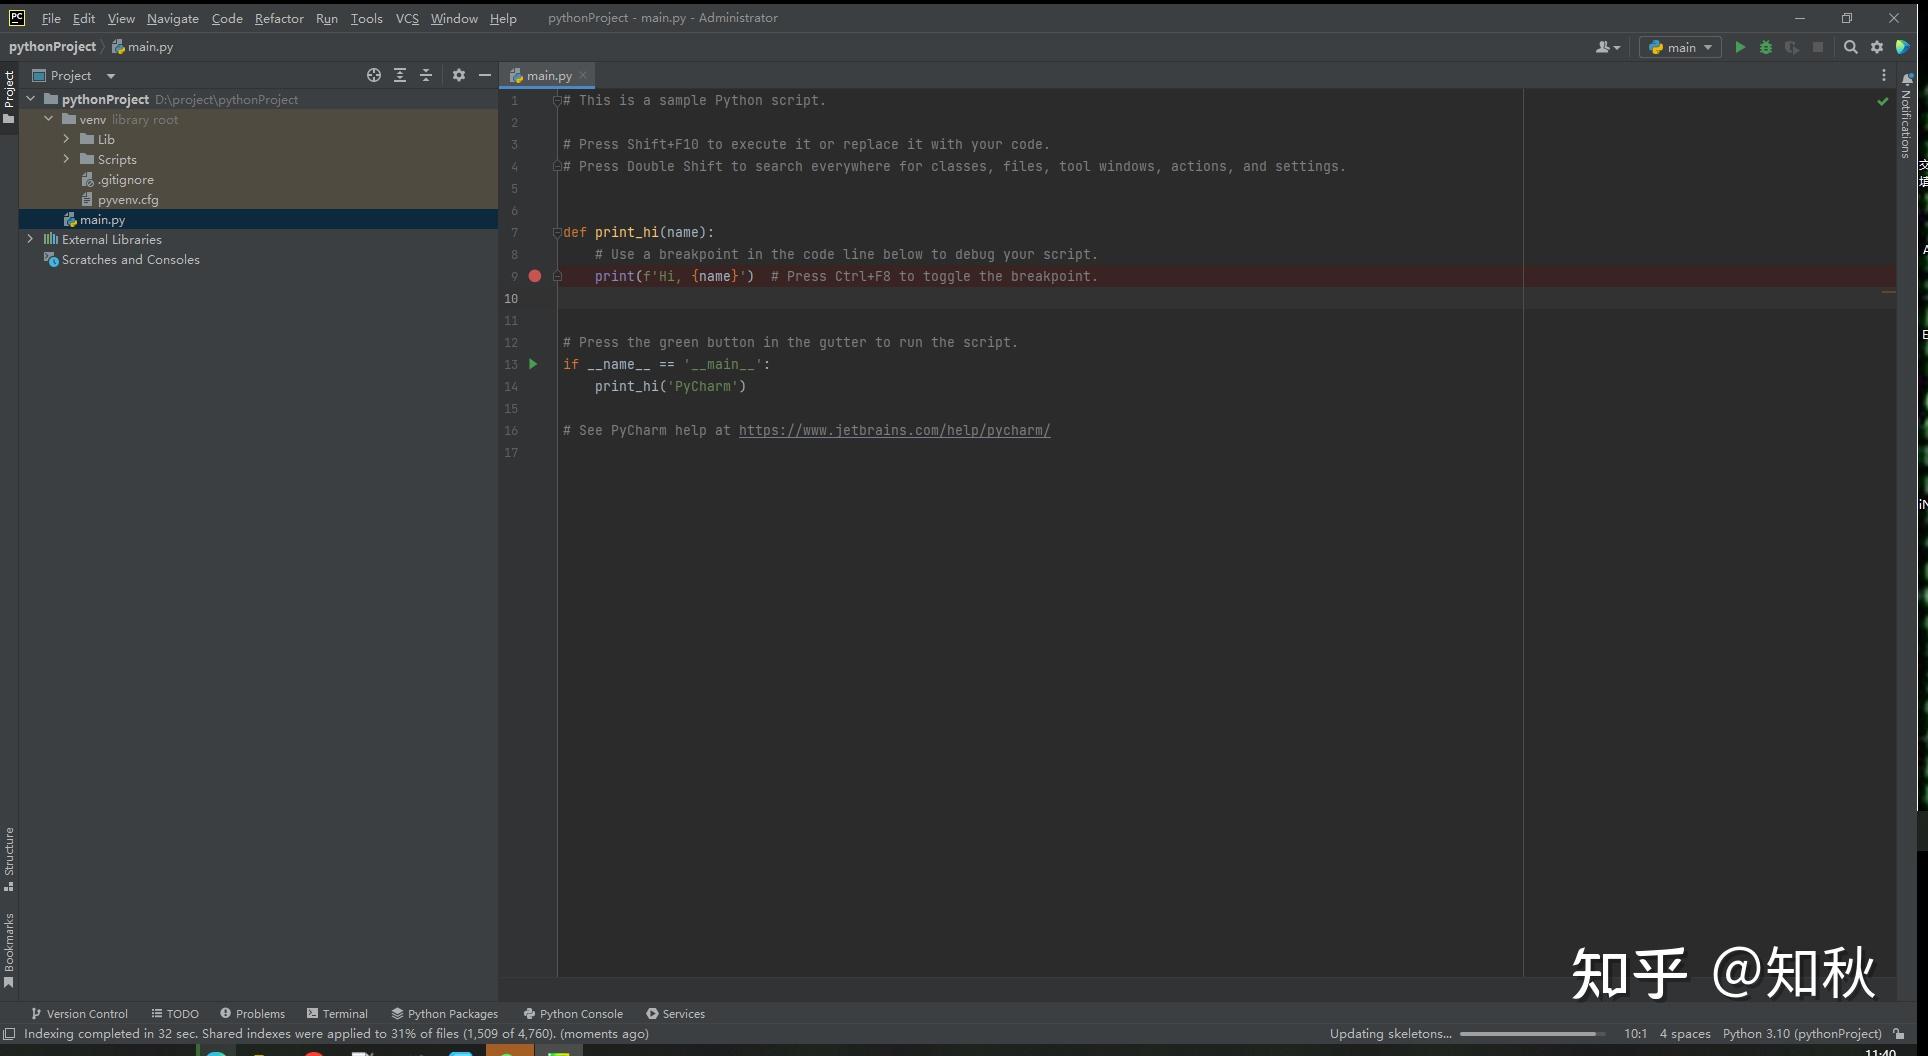Screen dimensions: 1928x1056
Task: Open Project panel gear options
Action: (459, 75)
